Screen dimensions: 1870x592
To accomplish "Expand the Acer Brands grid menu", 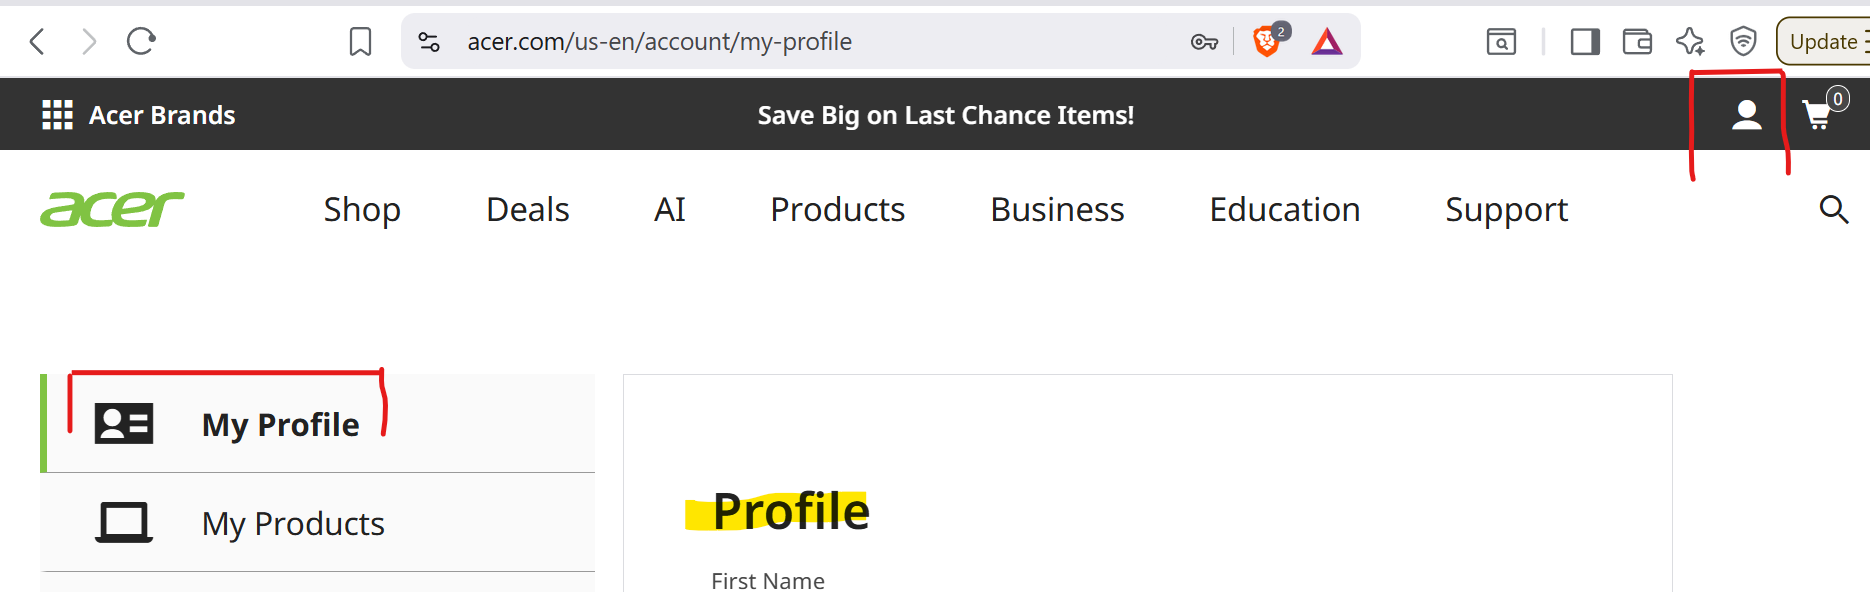I will point(57,116).
